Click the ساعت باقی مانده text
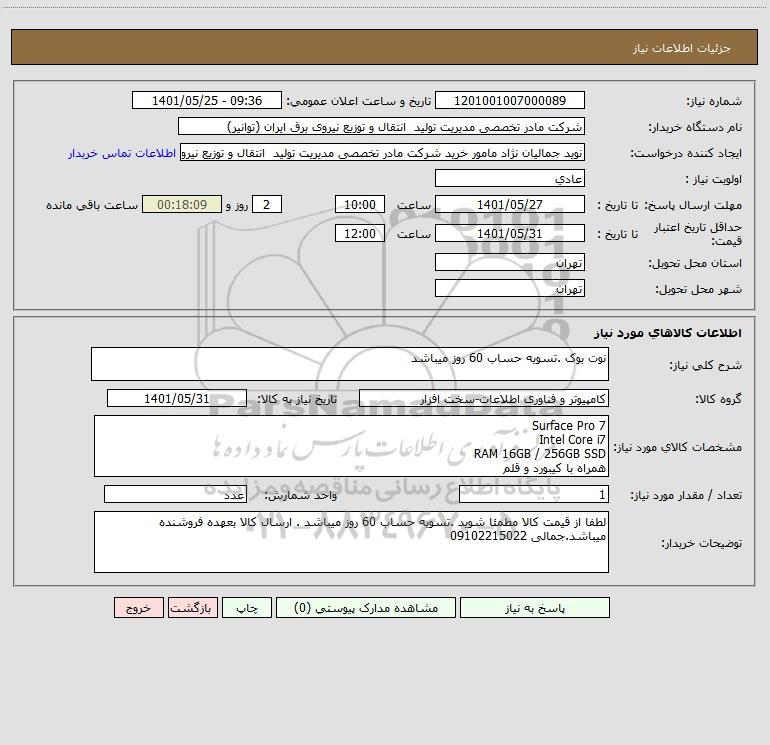This screenshot has width=770, height=745. 92,205
